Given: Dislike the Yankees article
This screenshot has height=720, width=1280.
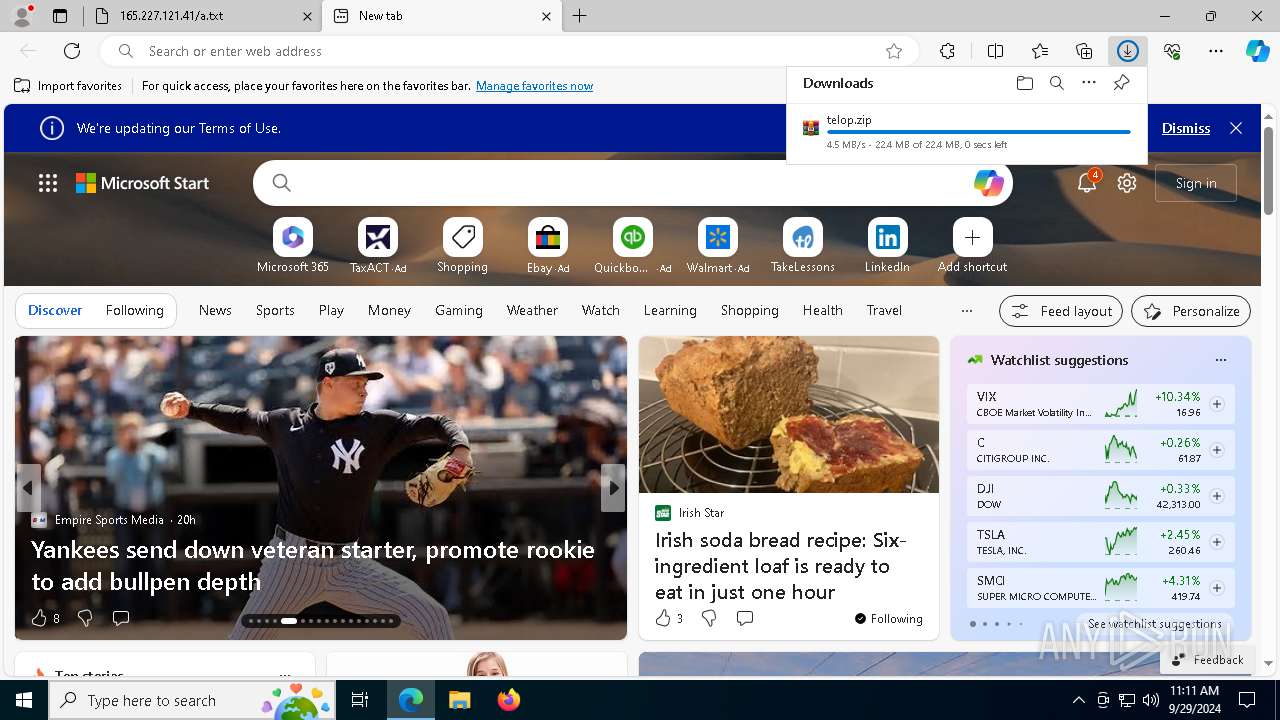Looking at the screenshot, I should [85, 618].
